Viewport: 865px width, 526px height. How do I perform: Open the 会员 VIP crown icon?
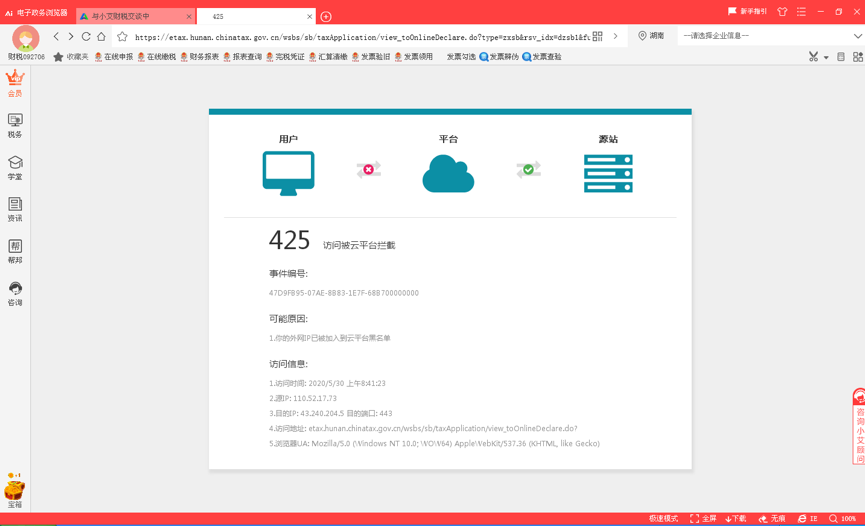[x=15, y=83]
